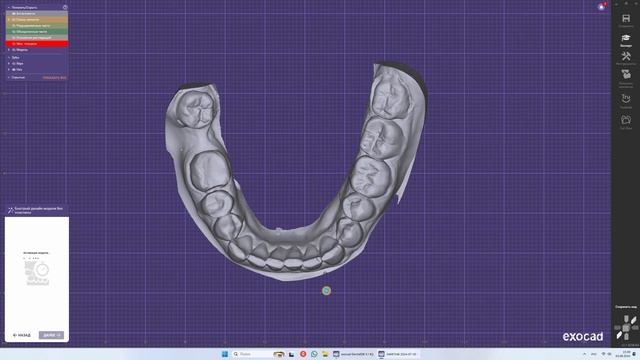Viewport: 640px width, 360px height.
Task: Open the Tools hammer and wrench icon
Action: coord(626,56)
